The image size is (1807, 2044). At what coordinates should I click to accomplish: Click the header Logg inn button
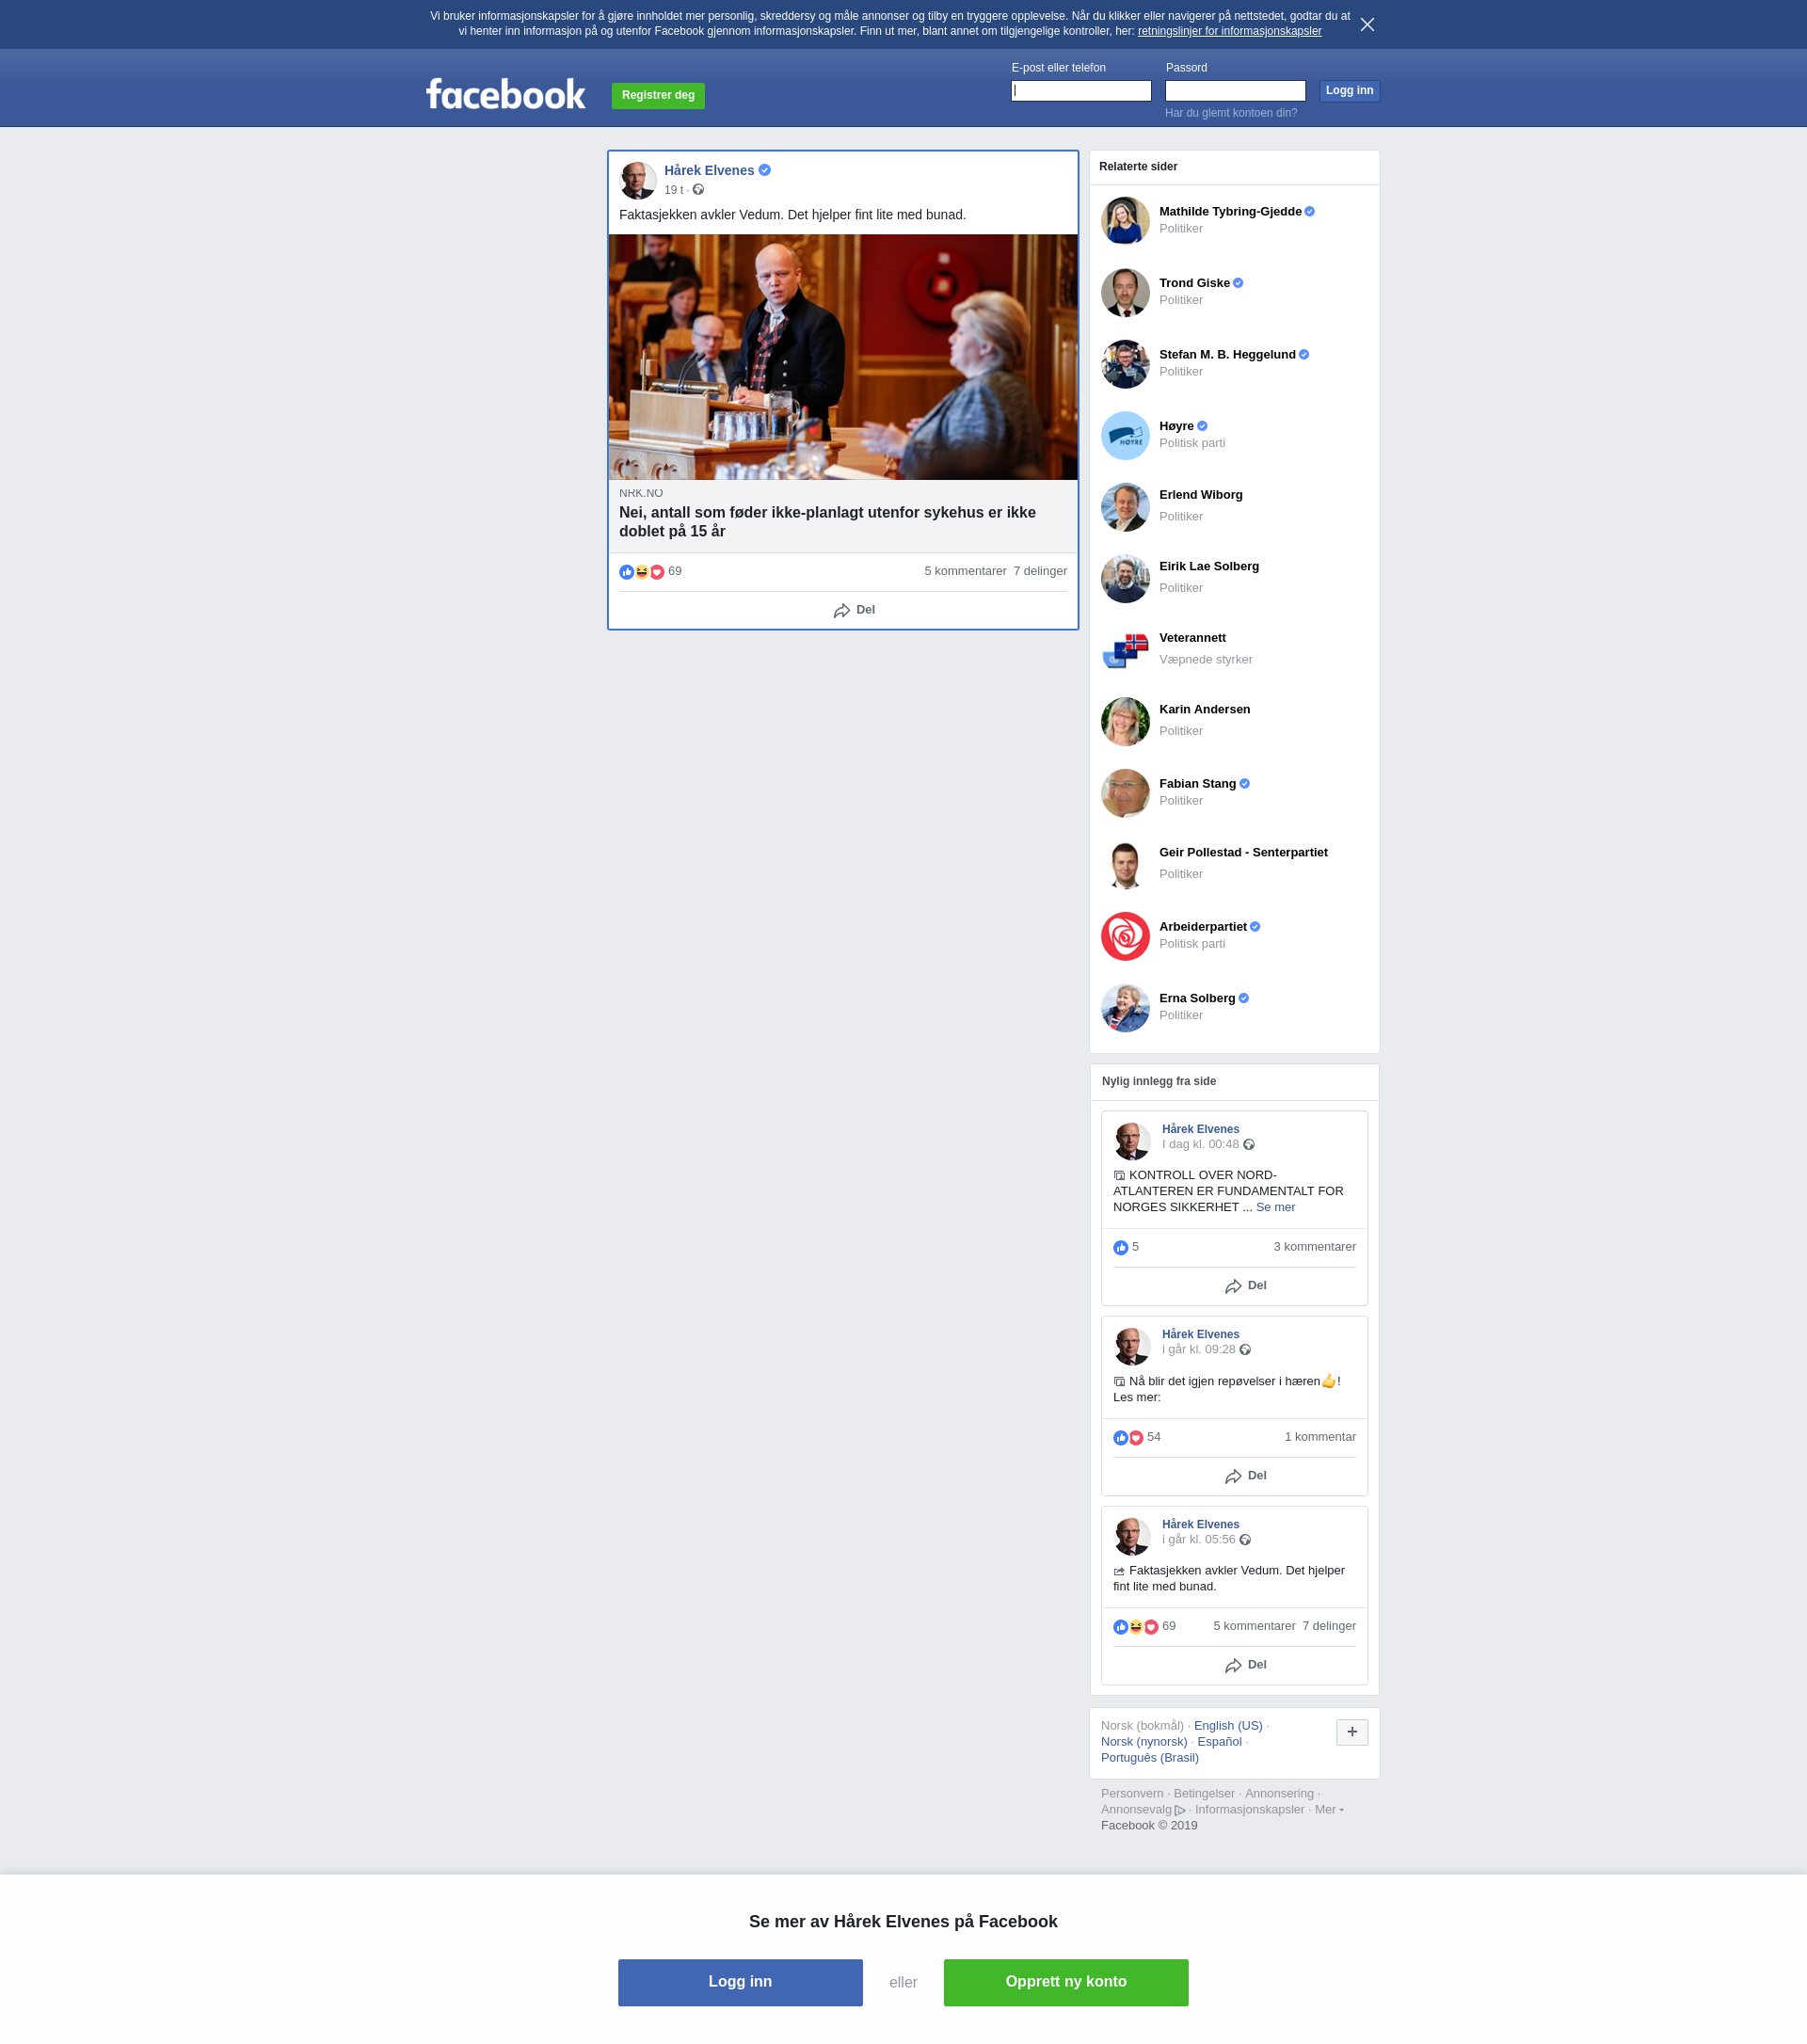pyautogui.click(x=1349, y=91)
